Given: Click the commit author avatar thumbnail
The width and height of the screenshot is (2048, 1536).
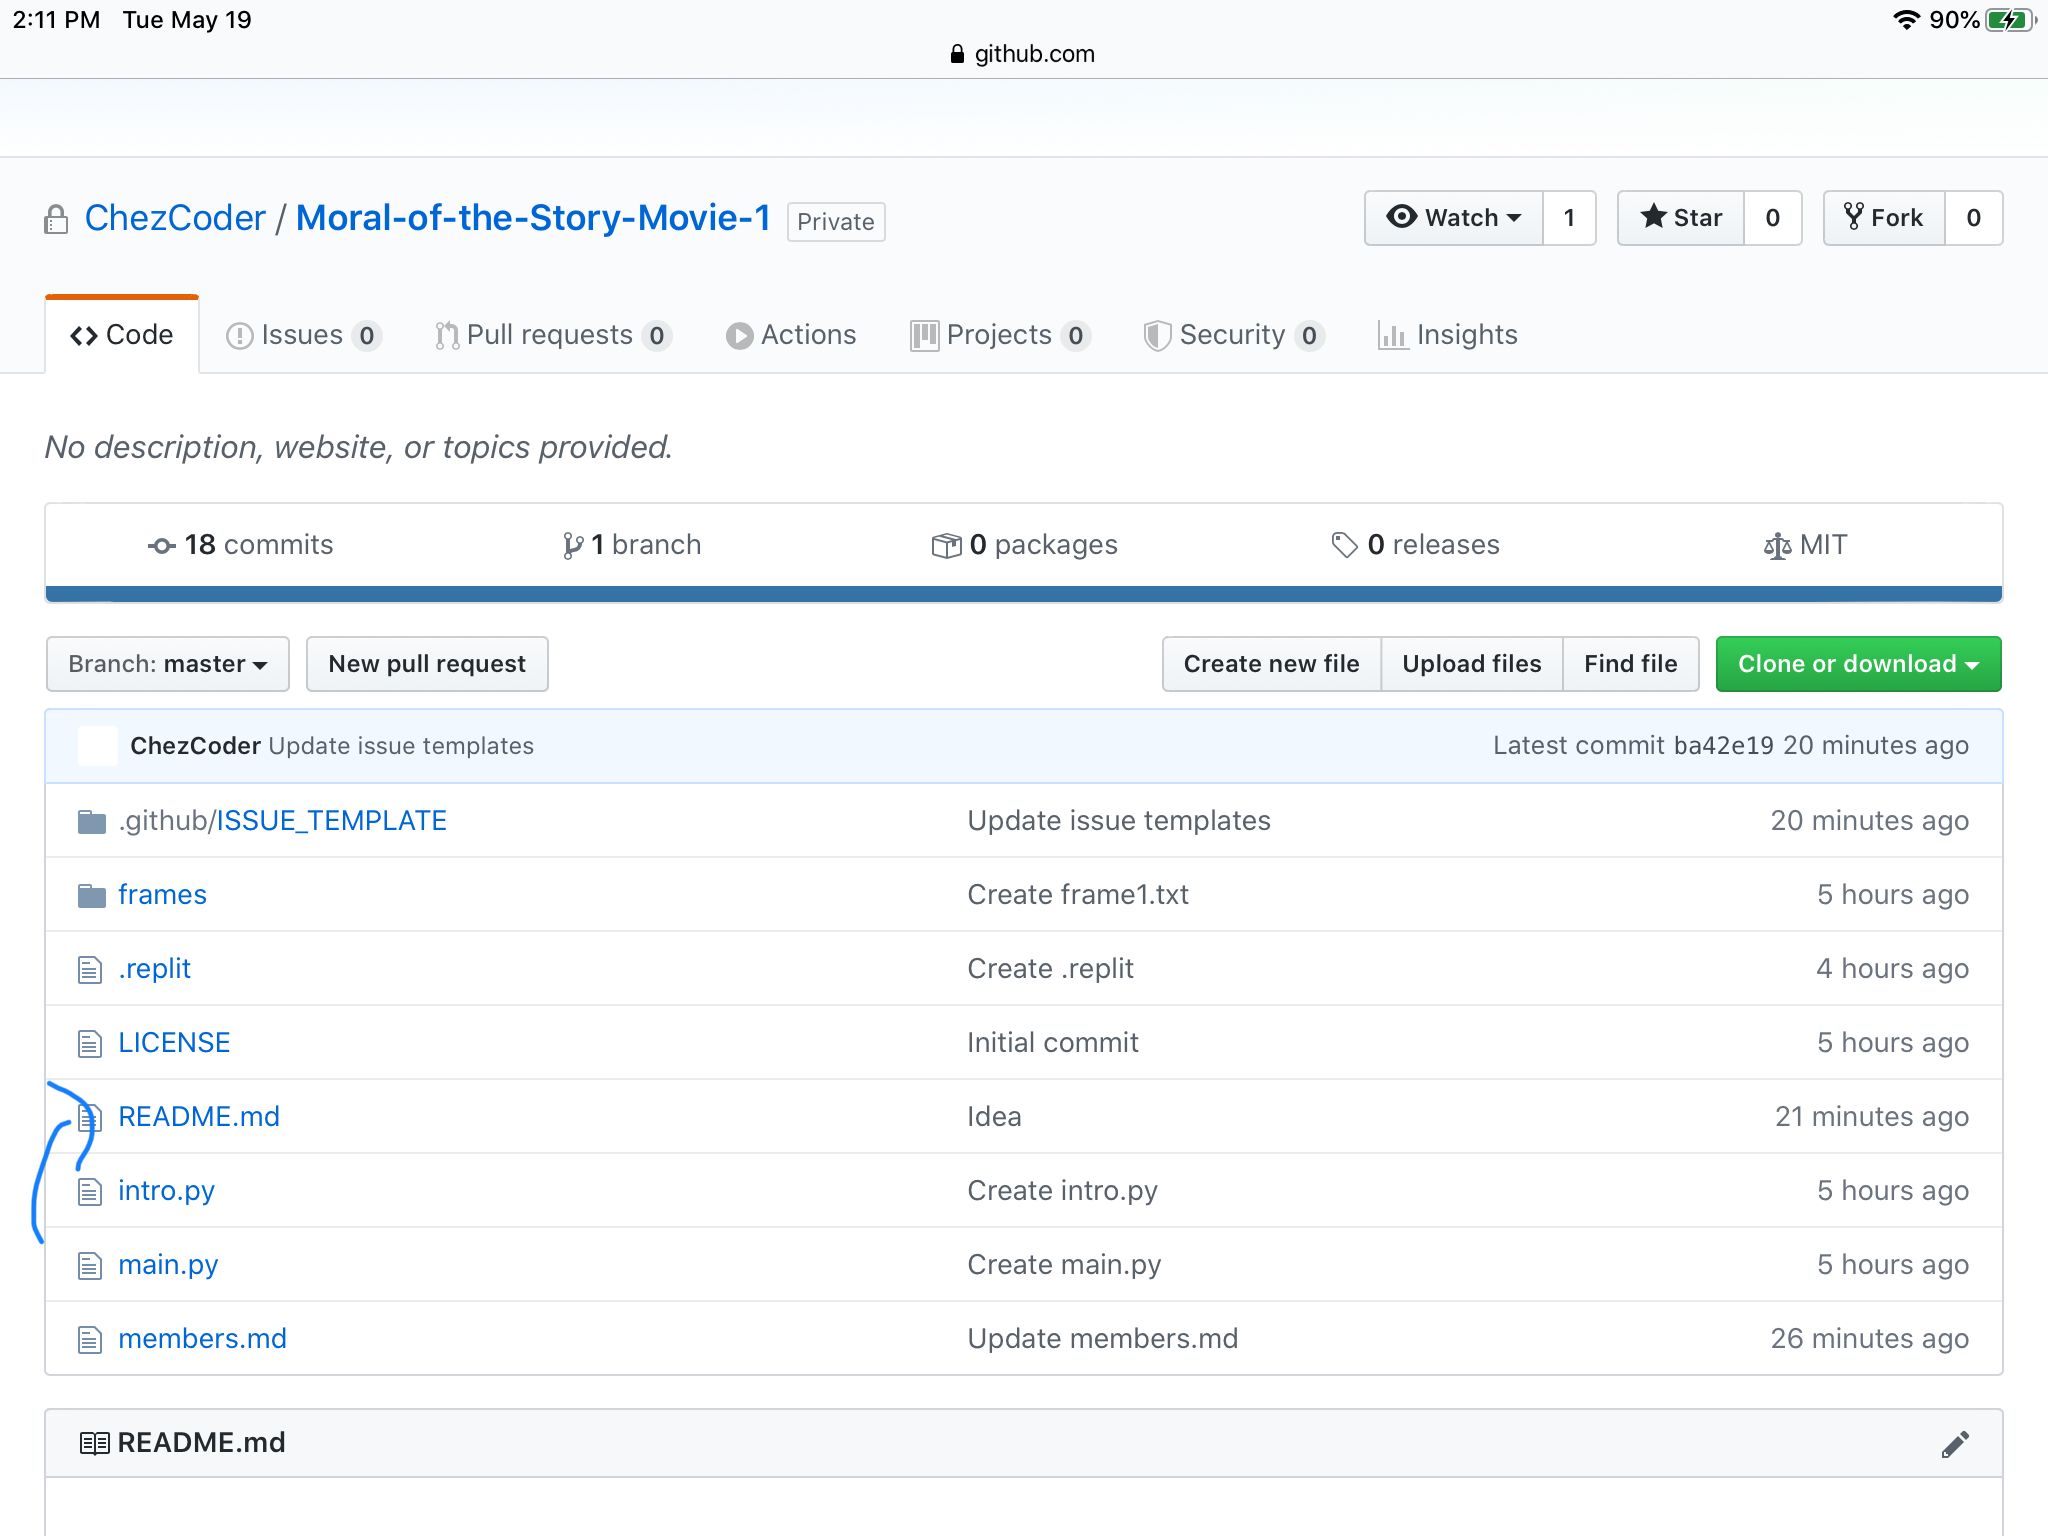Looking at the screenshot, I should click(98, 746).
